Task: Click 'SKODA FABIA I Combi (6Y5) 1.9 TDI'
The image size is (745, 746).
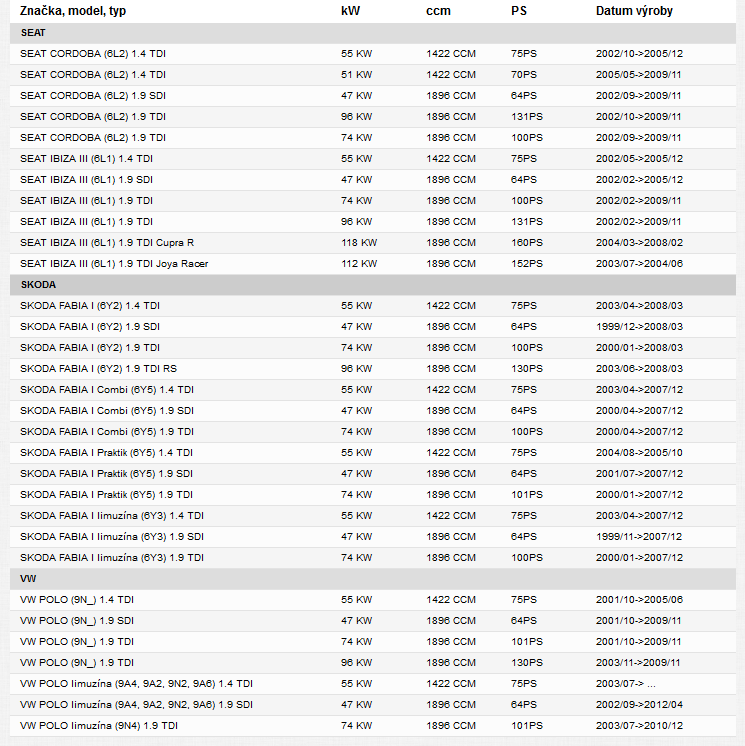Action: (107, 432)
